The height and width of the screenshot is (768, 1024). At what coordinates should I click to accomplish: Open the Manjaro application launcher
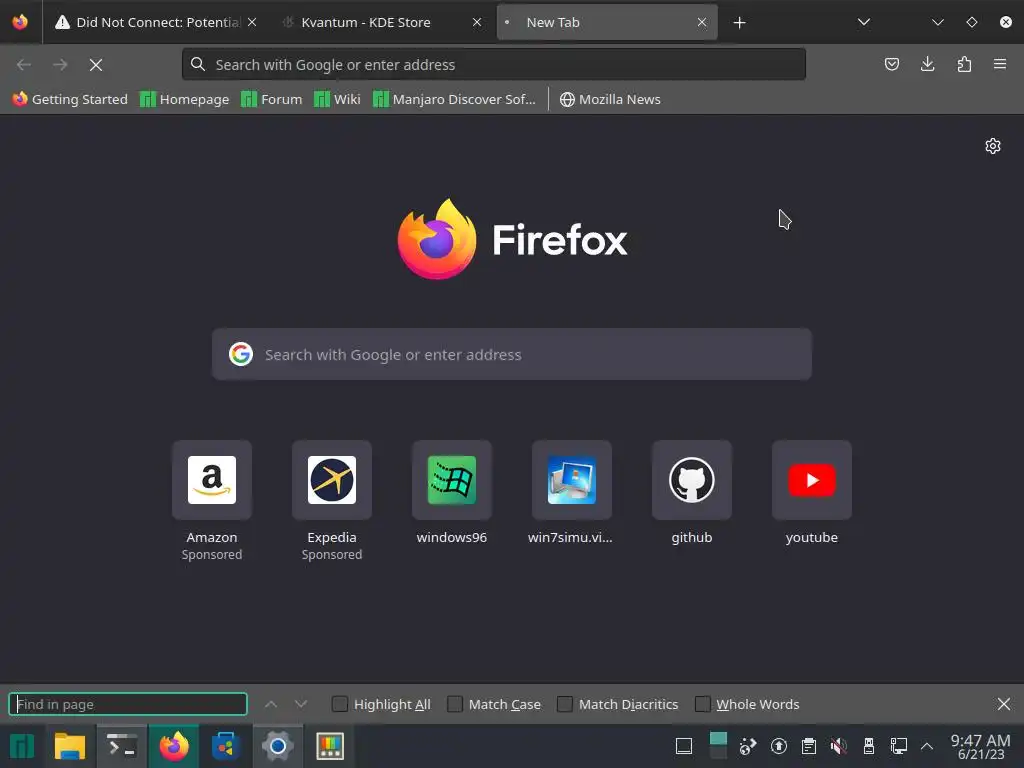[22, 746]
